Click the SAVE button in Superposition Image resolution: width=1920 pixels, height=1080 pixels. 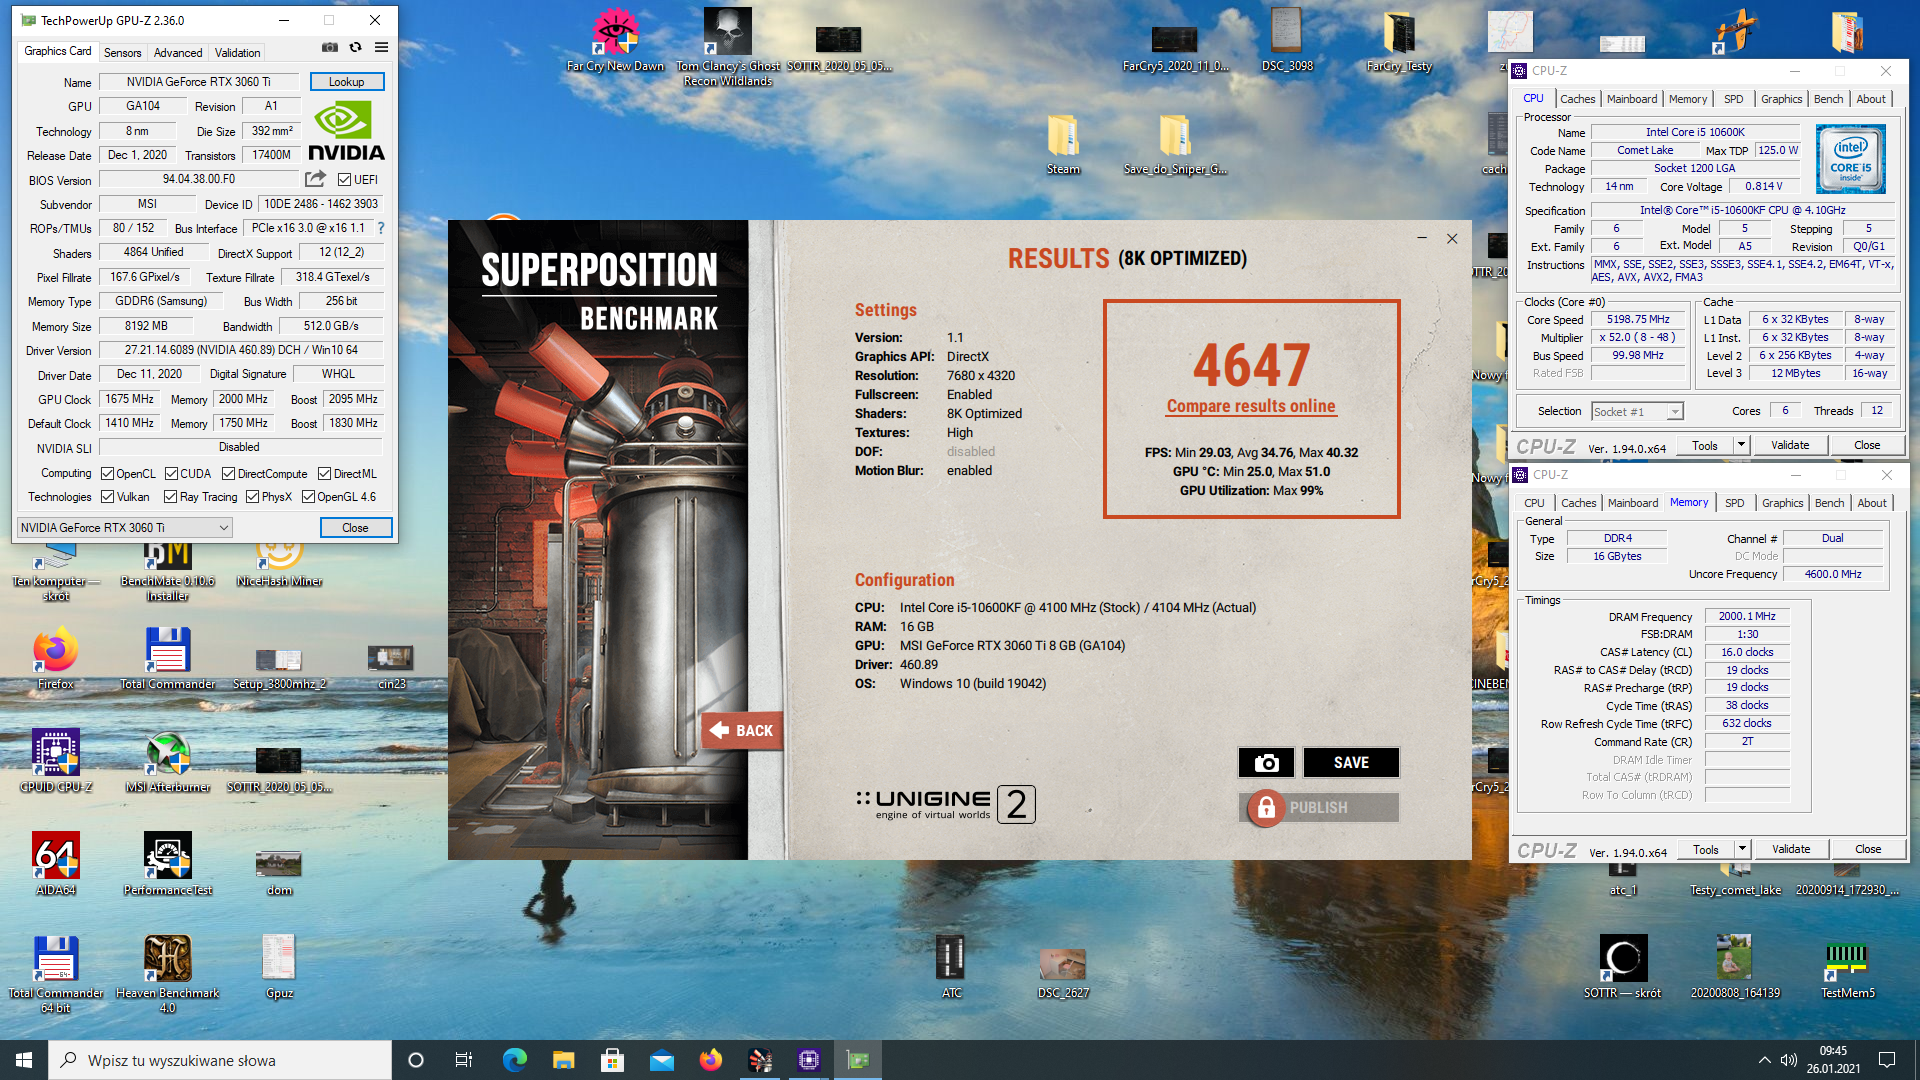(x=1351, y=762)
